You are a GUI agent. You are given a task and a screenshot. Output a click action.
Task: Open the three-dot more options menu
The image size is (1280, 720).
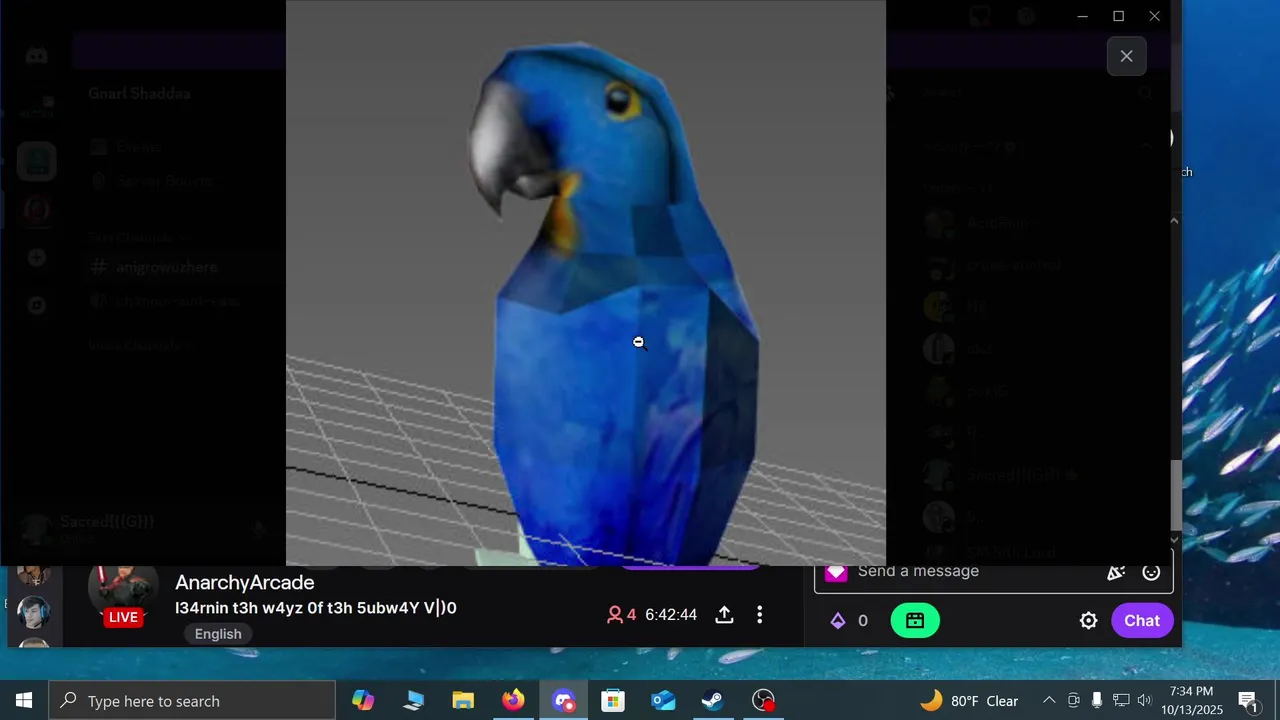(x=760, y=615)
